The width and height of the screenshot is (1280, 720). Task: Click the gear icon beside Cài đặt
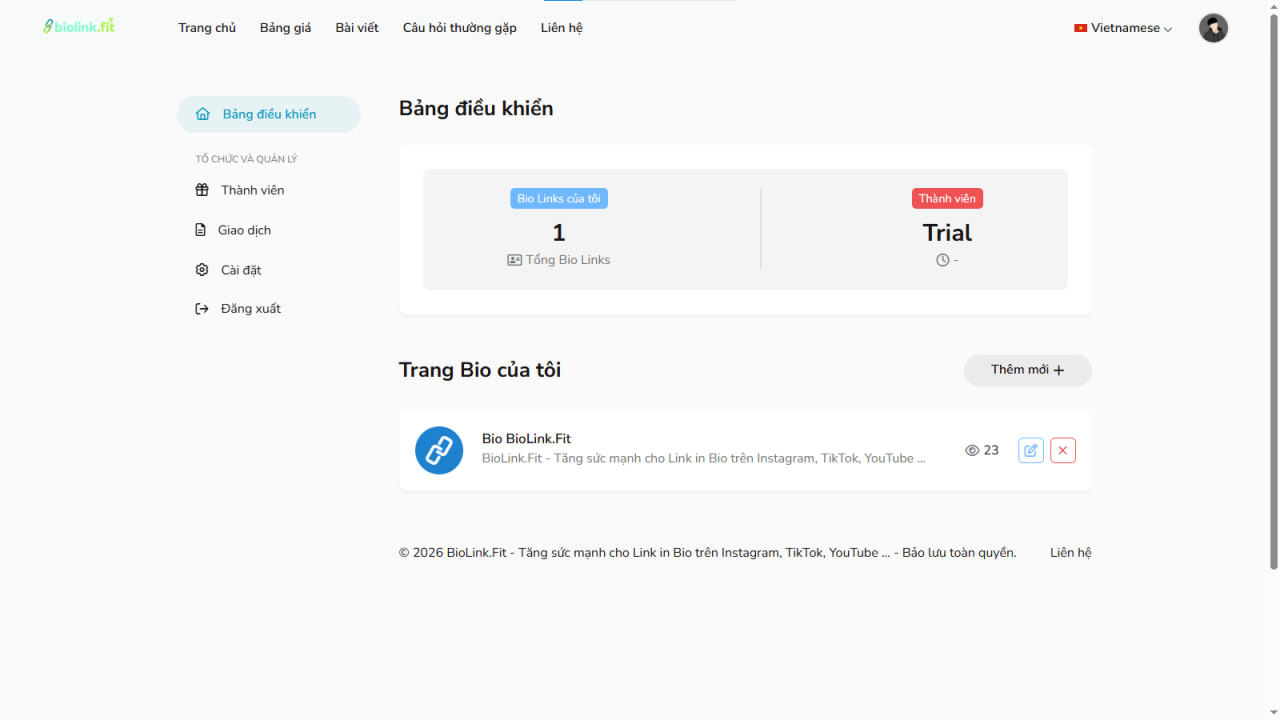pos(202,270)
